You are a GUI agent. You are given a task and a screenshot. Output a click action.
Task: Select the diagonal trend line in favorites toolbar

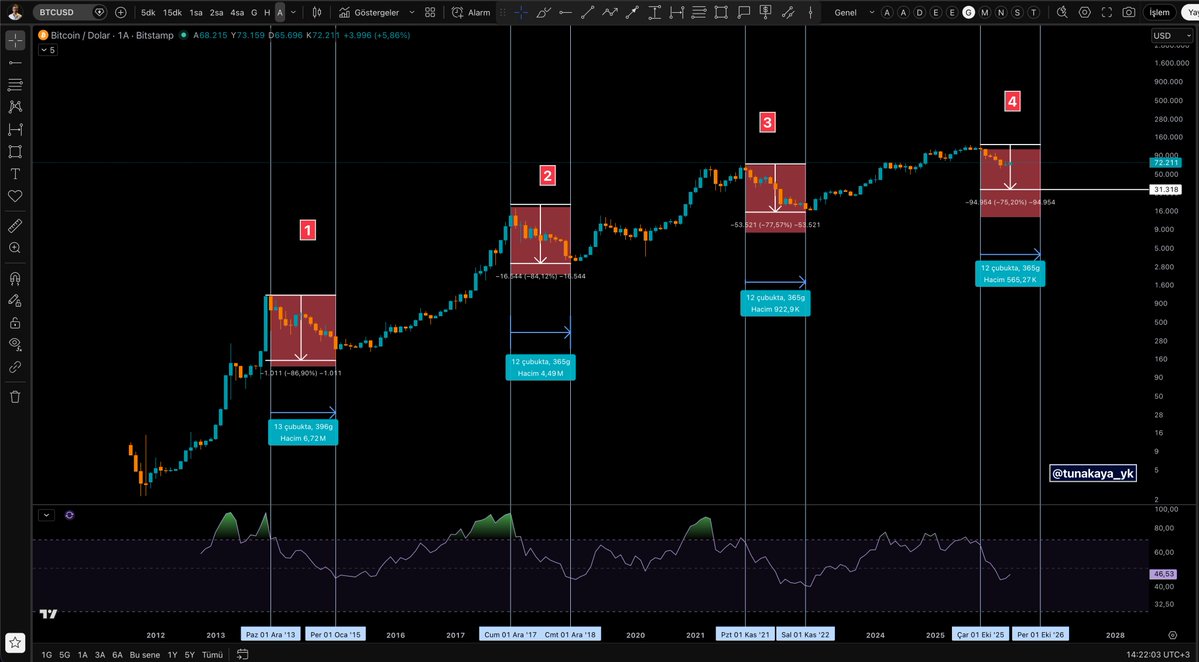click(x=587, y=12)
